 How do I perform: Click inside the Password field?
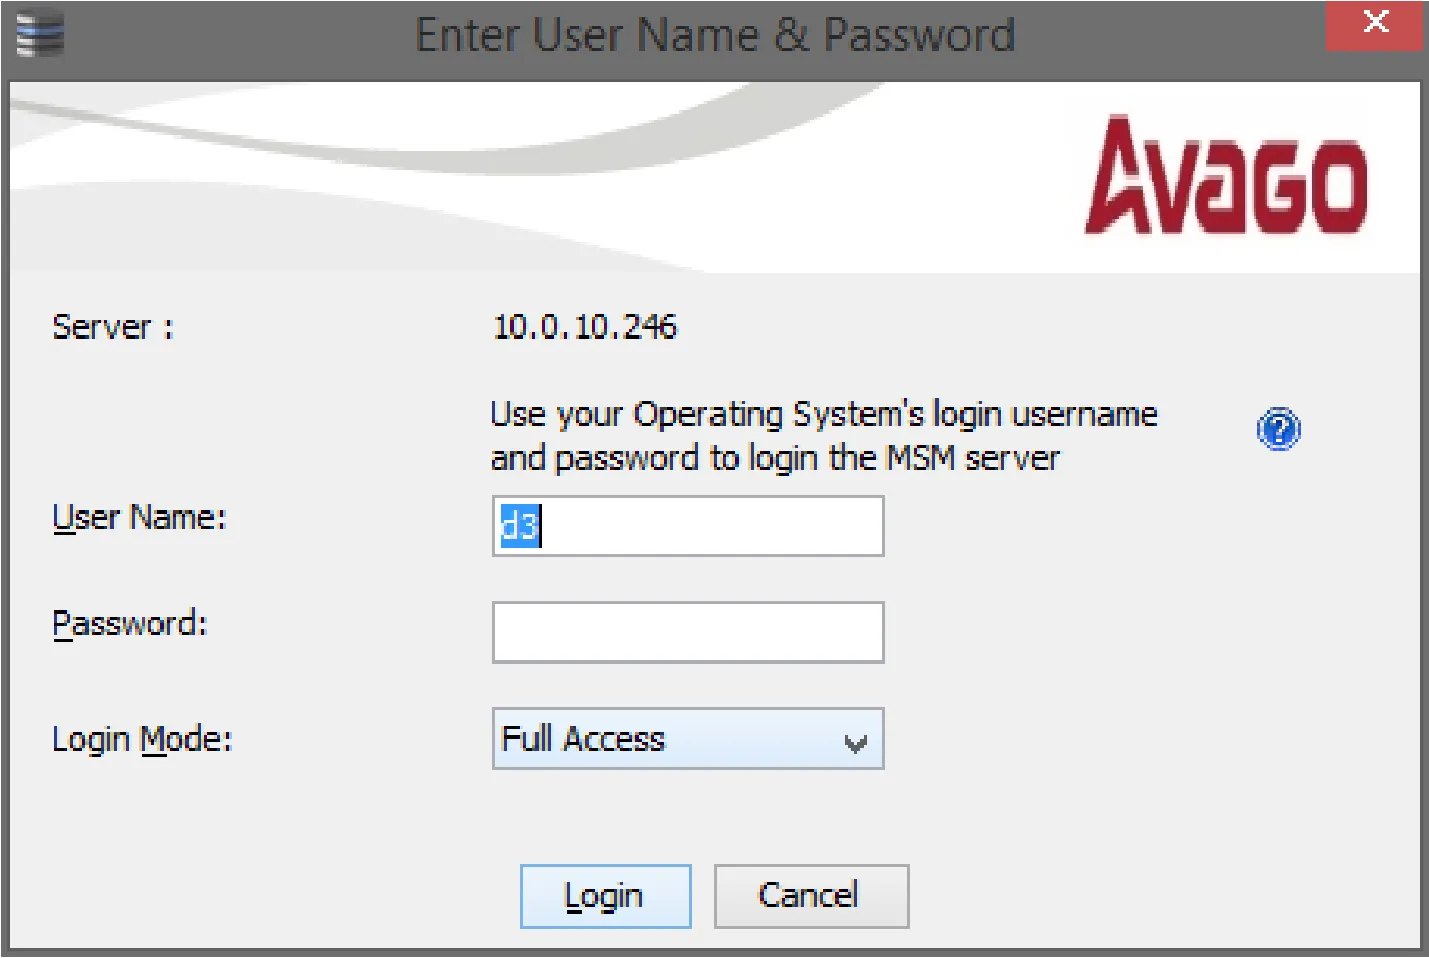pyautogui.click(x=688, y=632)
